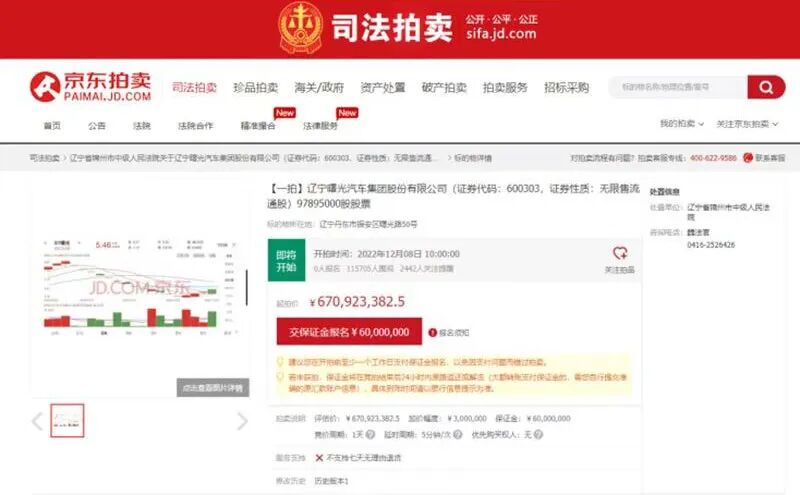Screen dimensions: 800x495
Task: Click the 交保证金报名 ¥60,000,000 button
Action: click(349, 332)
